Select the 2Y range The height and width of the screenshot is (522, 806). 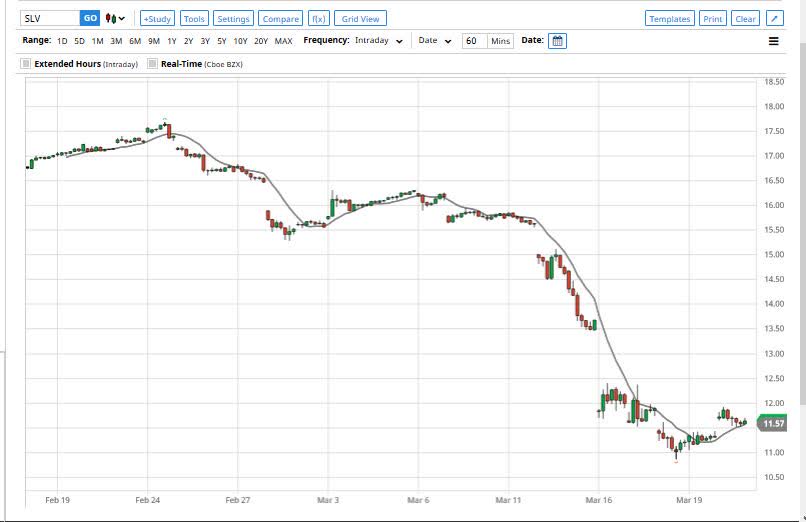coord(189,41)
